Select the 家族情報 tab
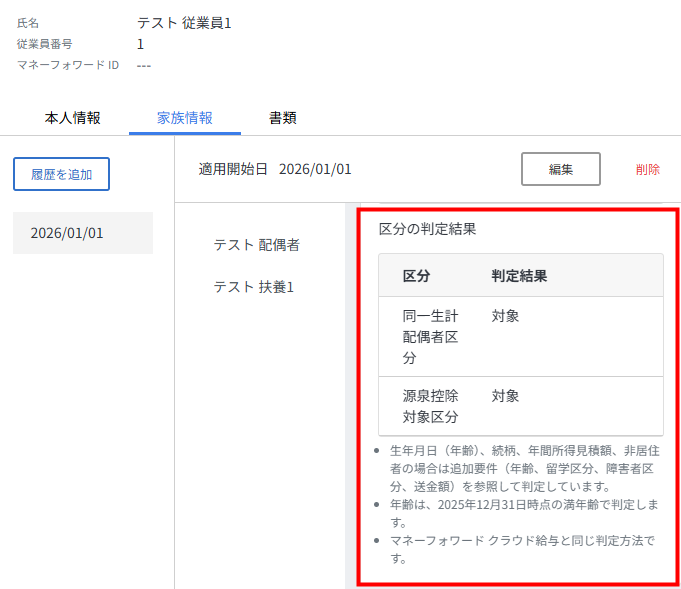The image size is (681, 589). [x=185, y=118]
